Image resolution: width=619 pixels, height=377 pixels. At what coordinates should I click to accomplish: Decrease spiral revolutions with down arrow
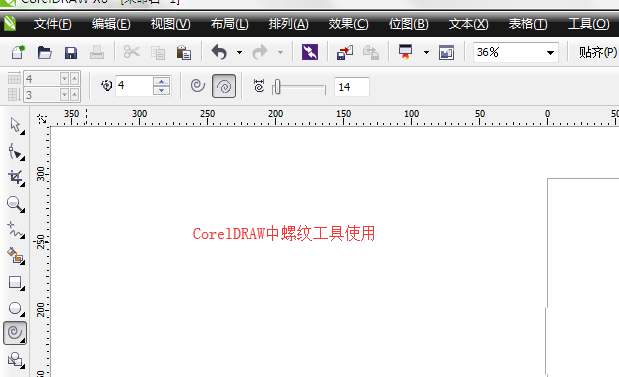161,91
